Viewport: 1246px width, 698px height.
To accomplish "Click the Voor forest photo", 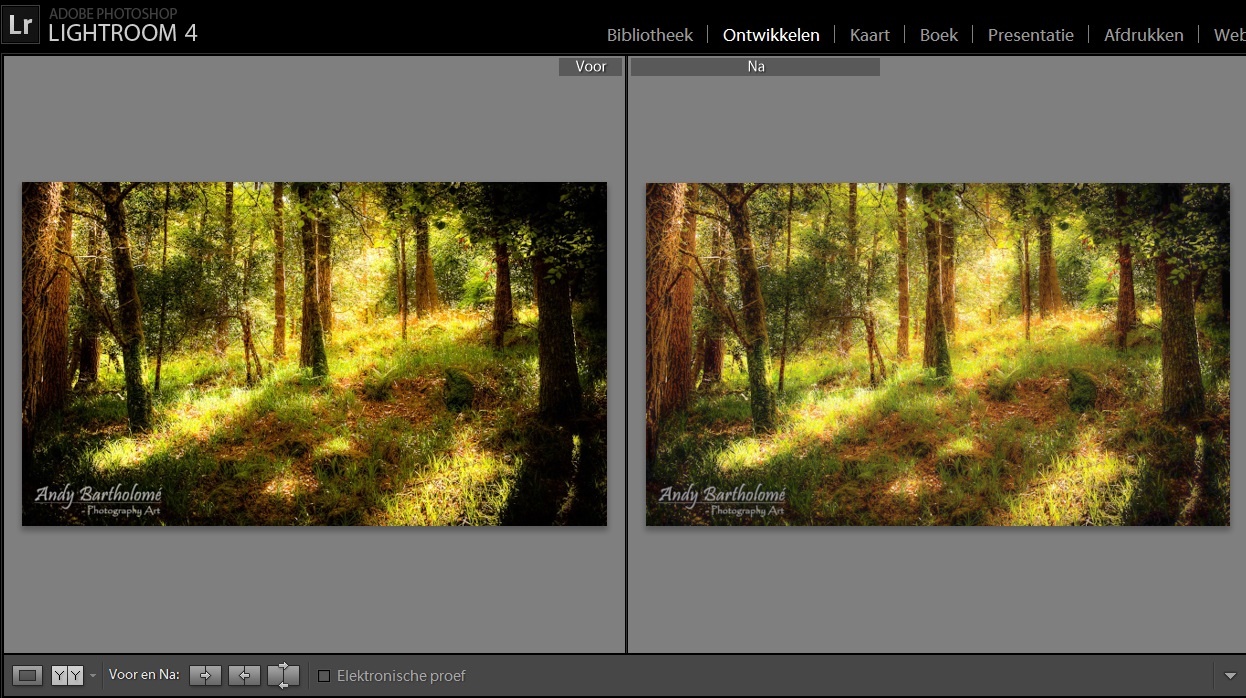I will [x=314, y=354].
